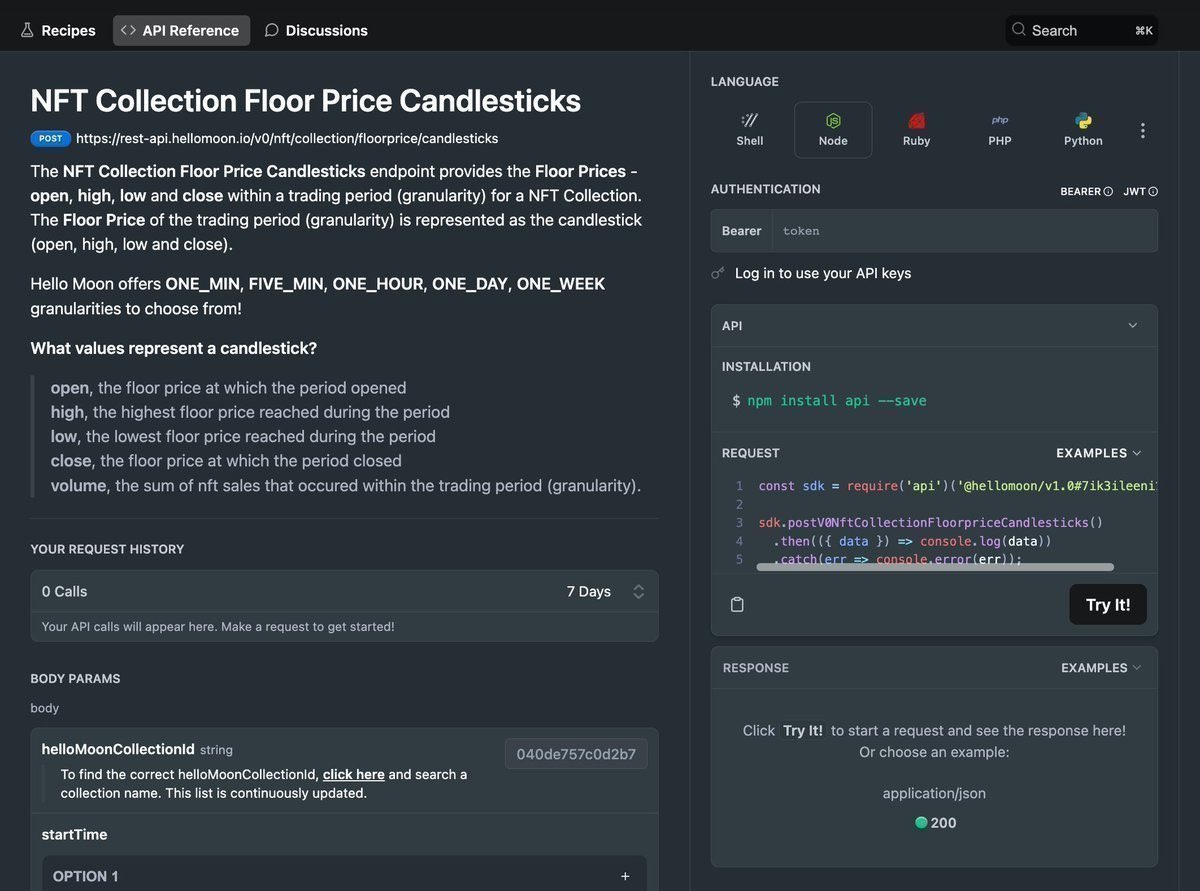Open the Request Examples dropdown
The image size is (1200, 891).
[1098, 453]
